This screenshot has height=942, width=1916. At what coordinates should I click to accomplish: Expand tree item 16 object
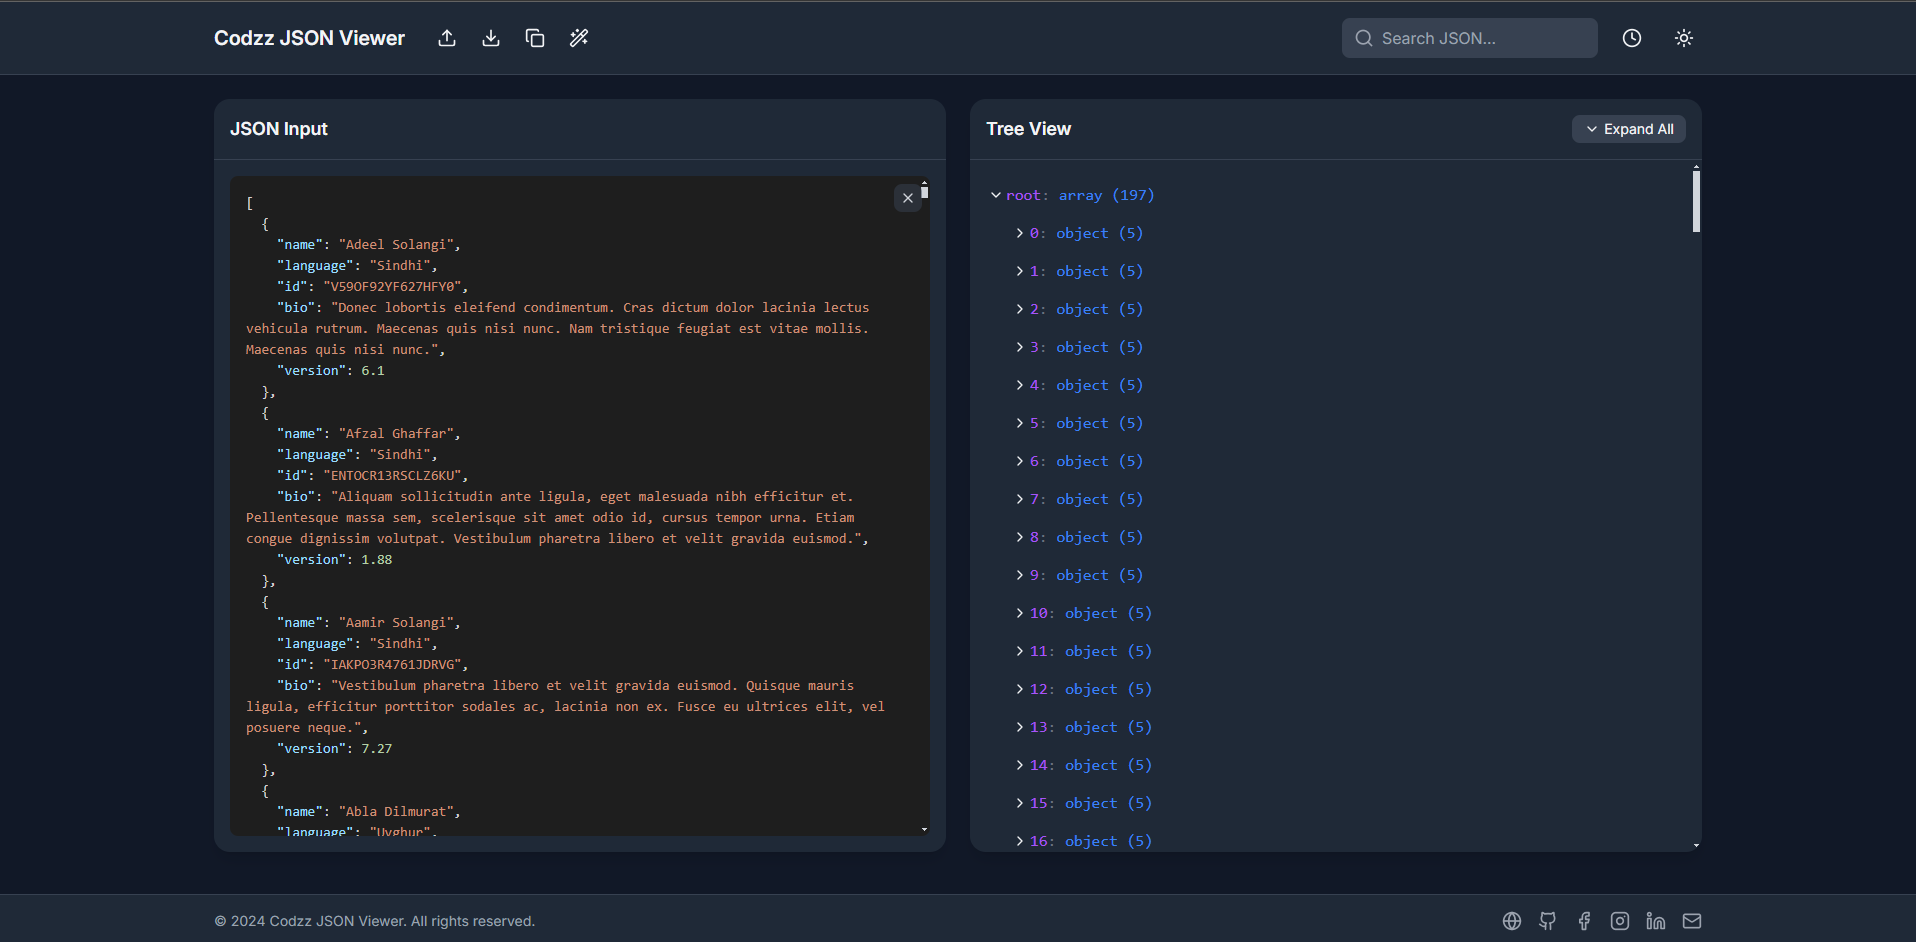click(x=1020, y=841)
